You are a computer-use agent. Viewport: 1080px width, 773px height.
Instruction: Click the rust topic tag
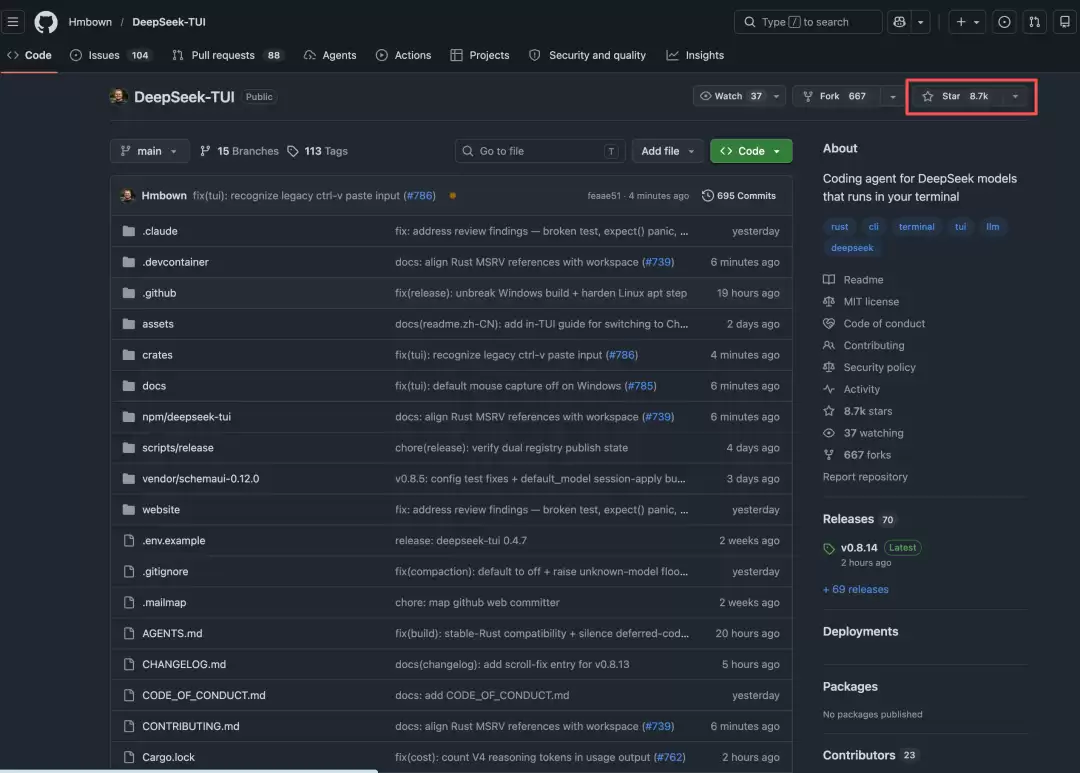[839, 227]
